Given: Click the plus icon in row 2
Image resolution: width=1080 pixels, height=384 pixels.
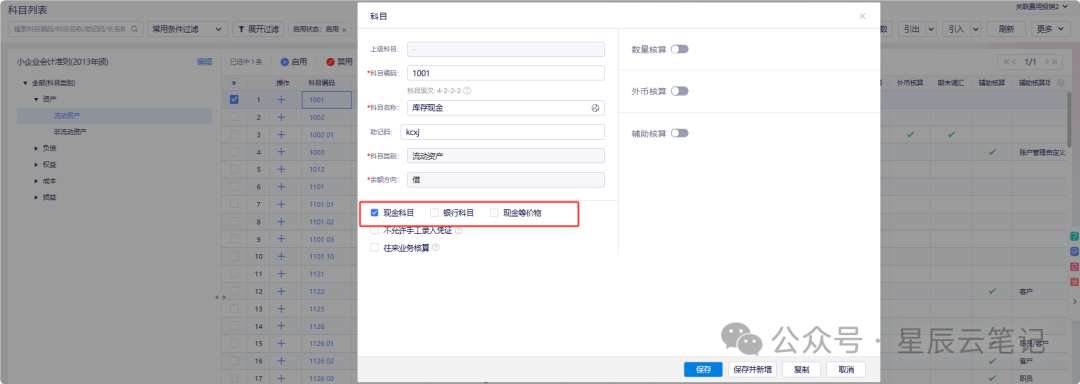Looking at the screenshot, I should pyautogui.click(x=280, y=117).
